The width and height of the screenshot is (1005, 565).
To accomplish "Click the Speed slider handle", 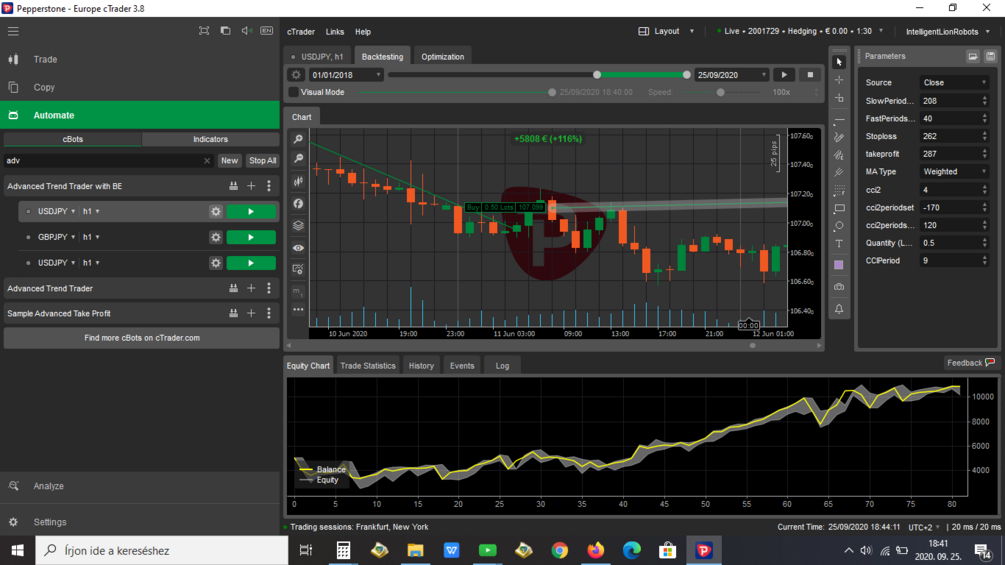I will (x=720, y=92).
